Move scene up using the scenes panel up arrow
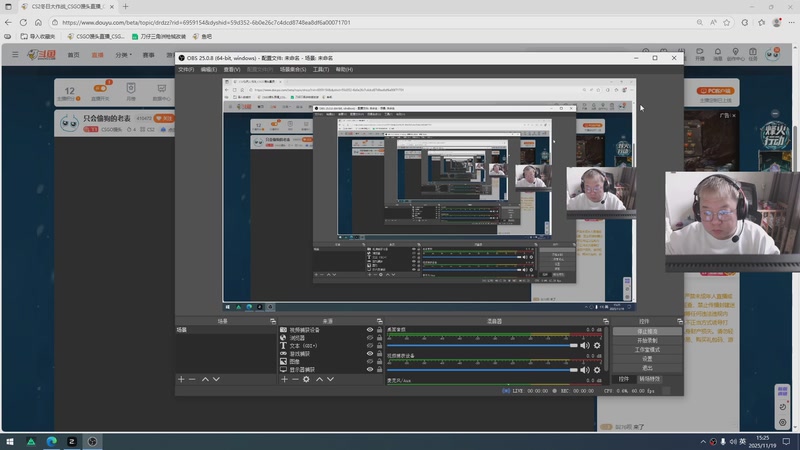Image resolution: width=800 pixels, height=450 pixels. [205, 379]
